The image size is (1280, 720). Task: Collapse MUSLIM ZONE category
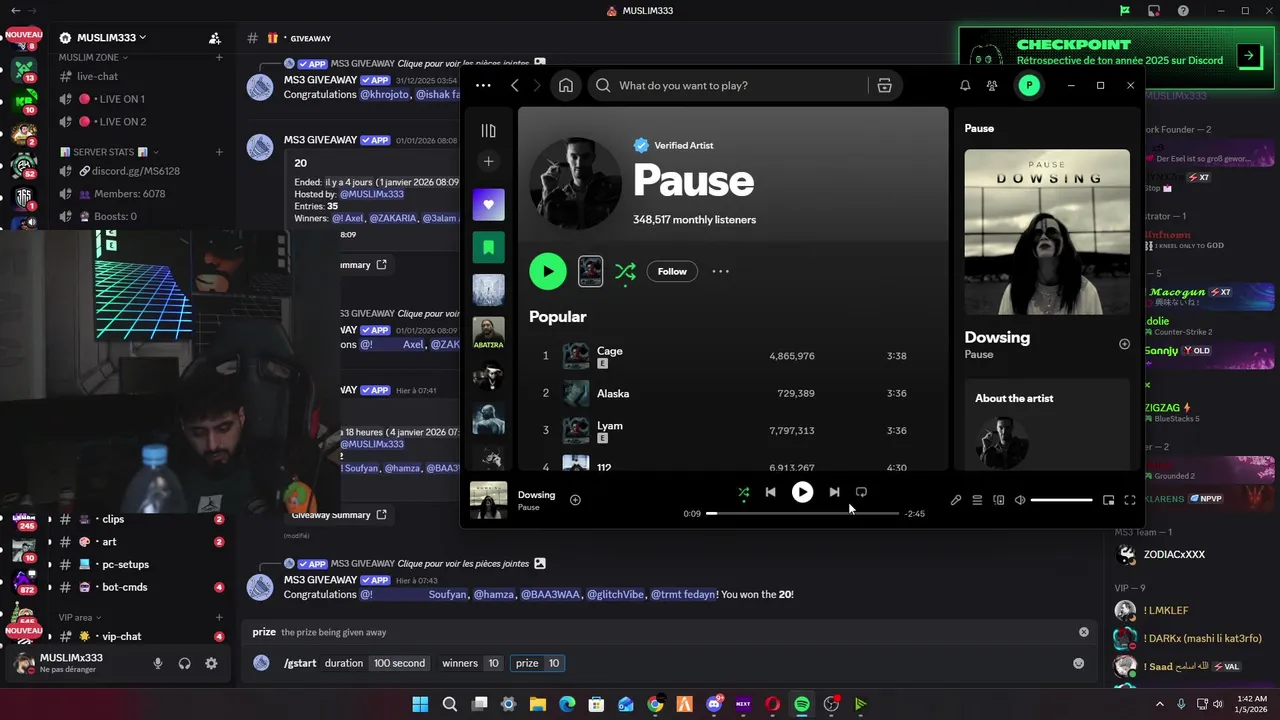click(x=94, y=58)
